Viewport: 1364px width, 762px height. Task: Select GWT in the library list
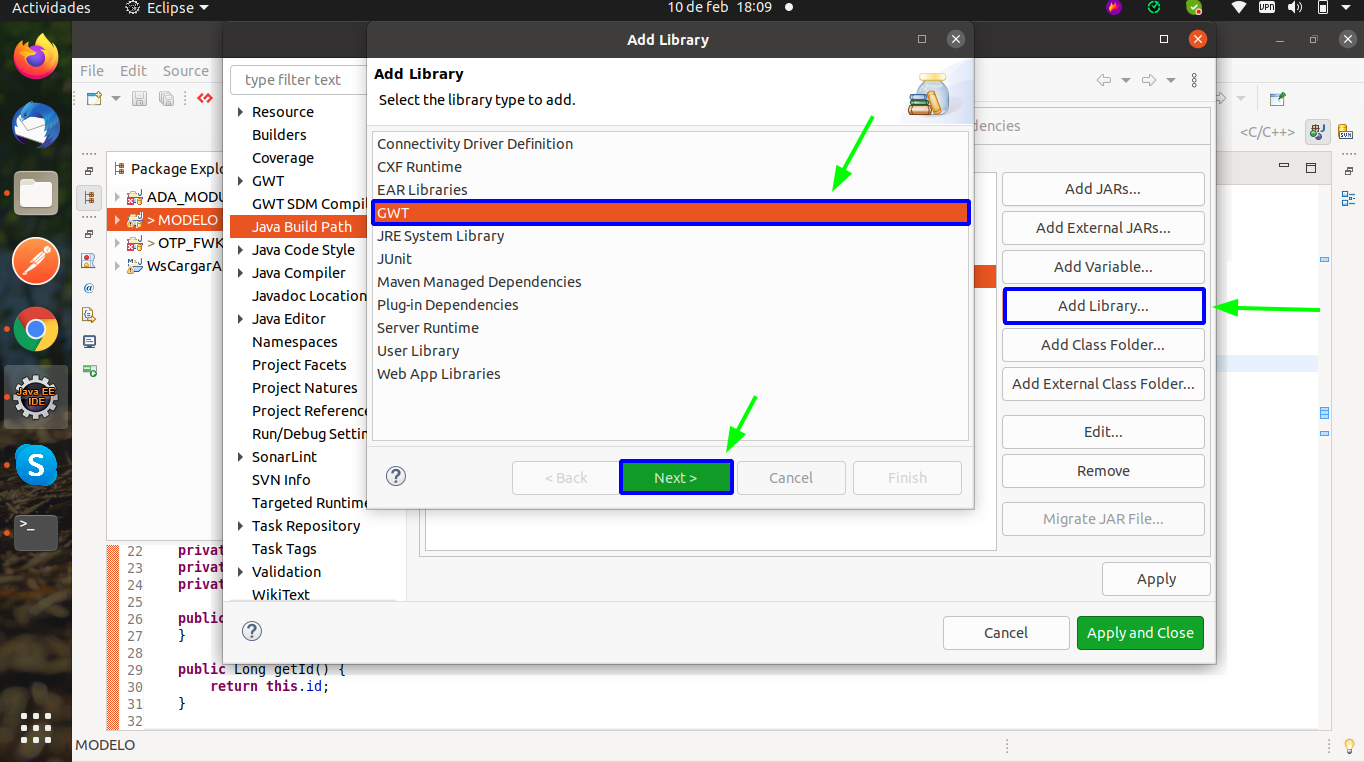pyautogui.click(x=670, y=213)
